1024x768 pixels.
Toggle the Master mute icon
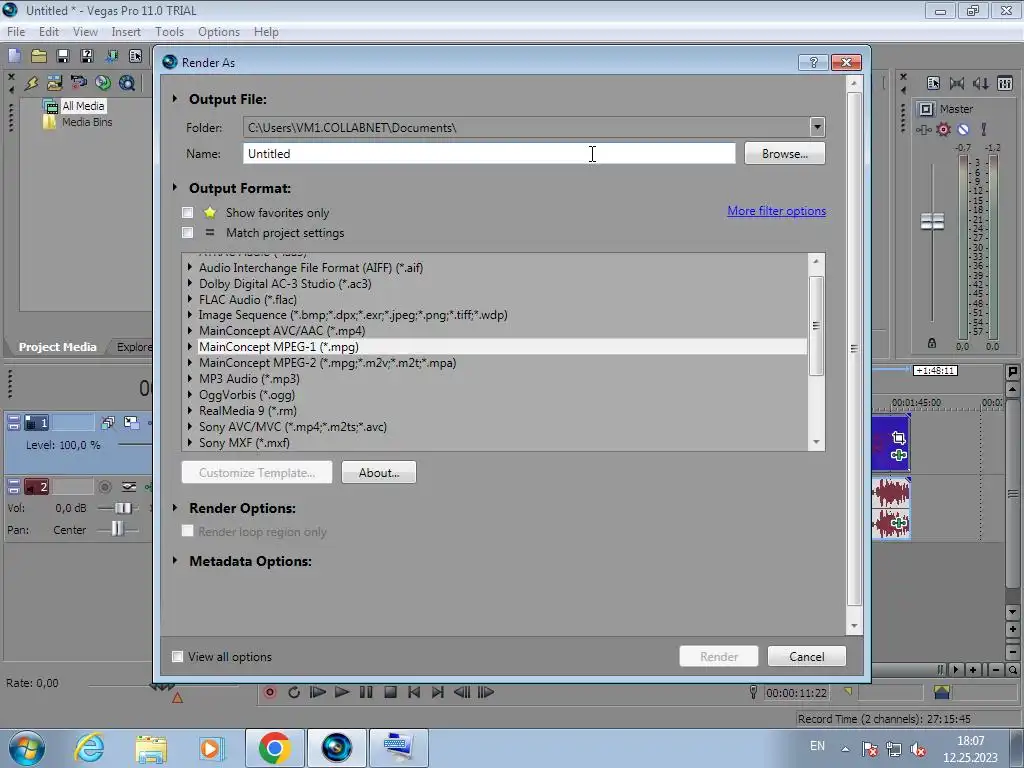point(963,129)
